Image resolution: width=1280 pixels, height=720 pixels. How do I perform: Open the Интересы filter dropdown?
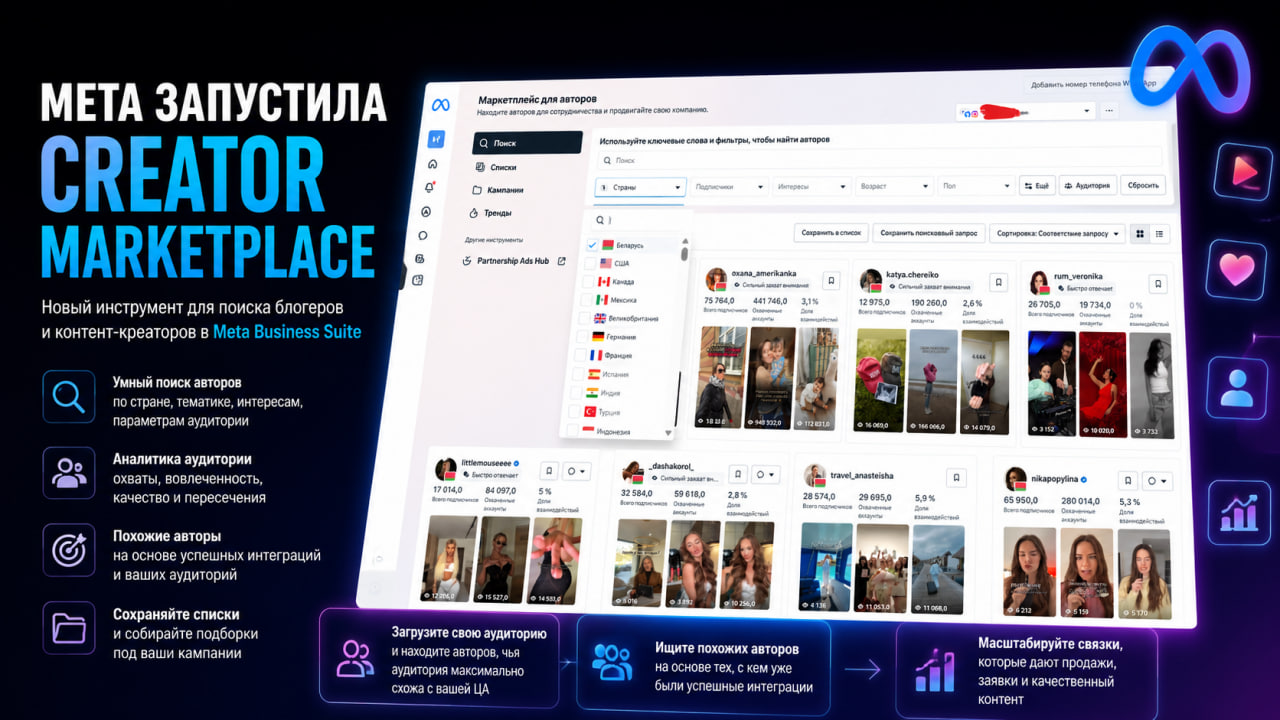(810, 187)
